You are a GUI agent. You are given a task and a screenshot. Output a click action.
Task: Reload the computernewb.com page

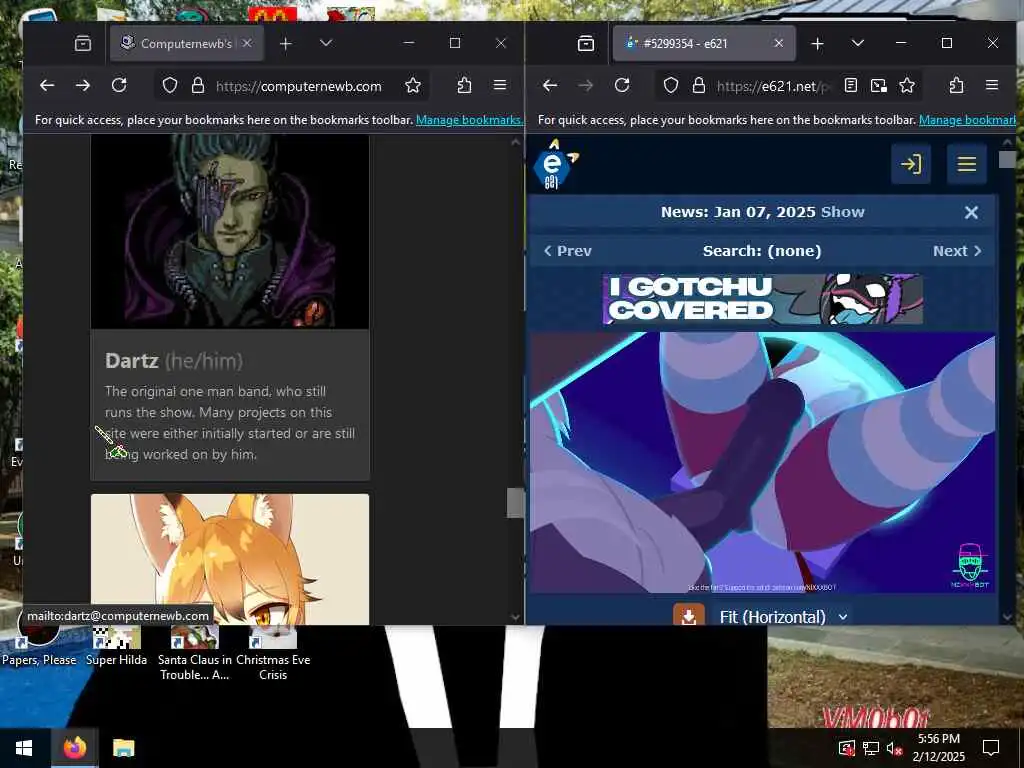(119, 85)
